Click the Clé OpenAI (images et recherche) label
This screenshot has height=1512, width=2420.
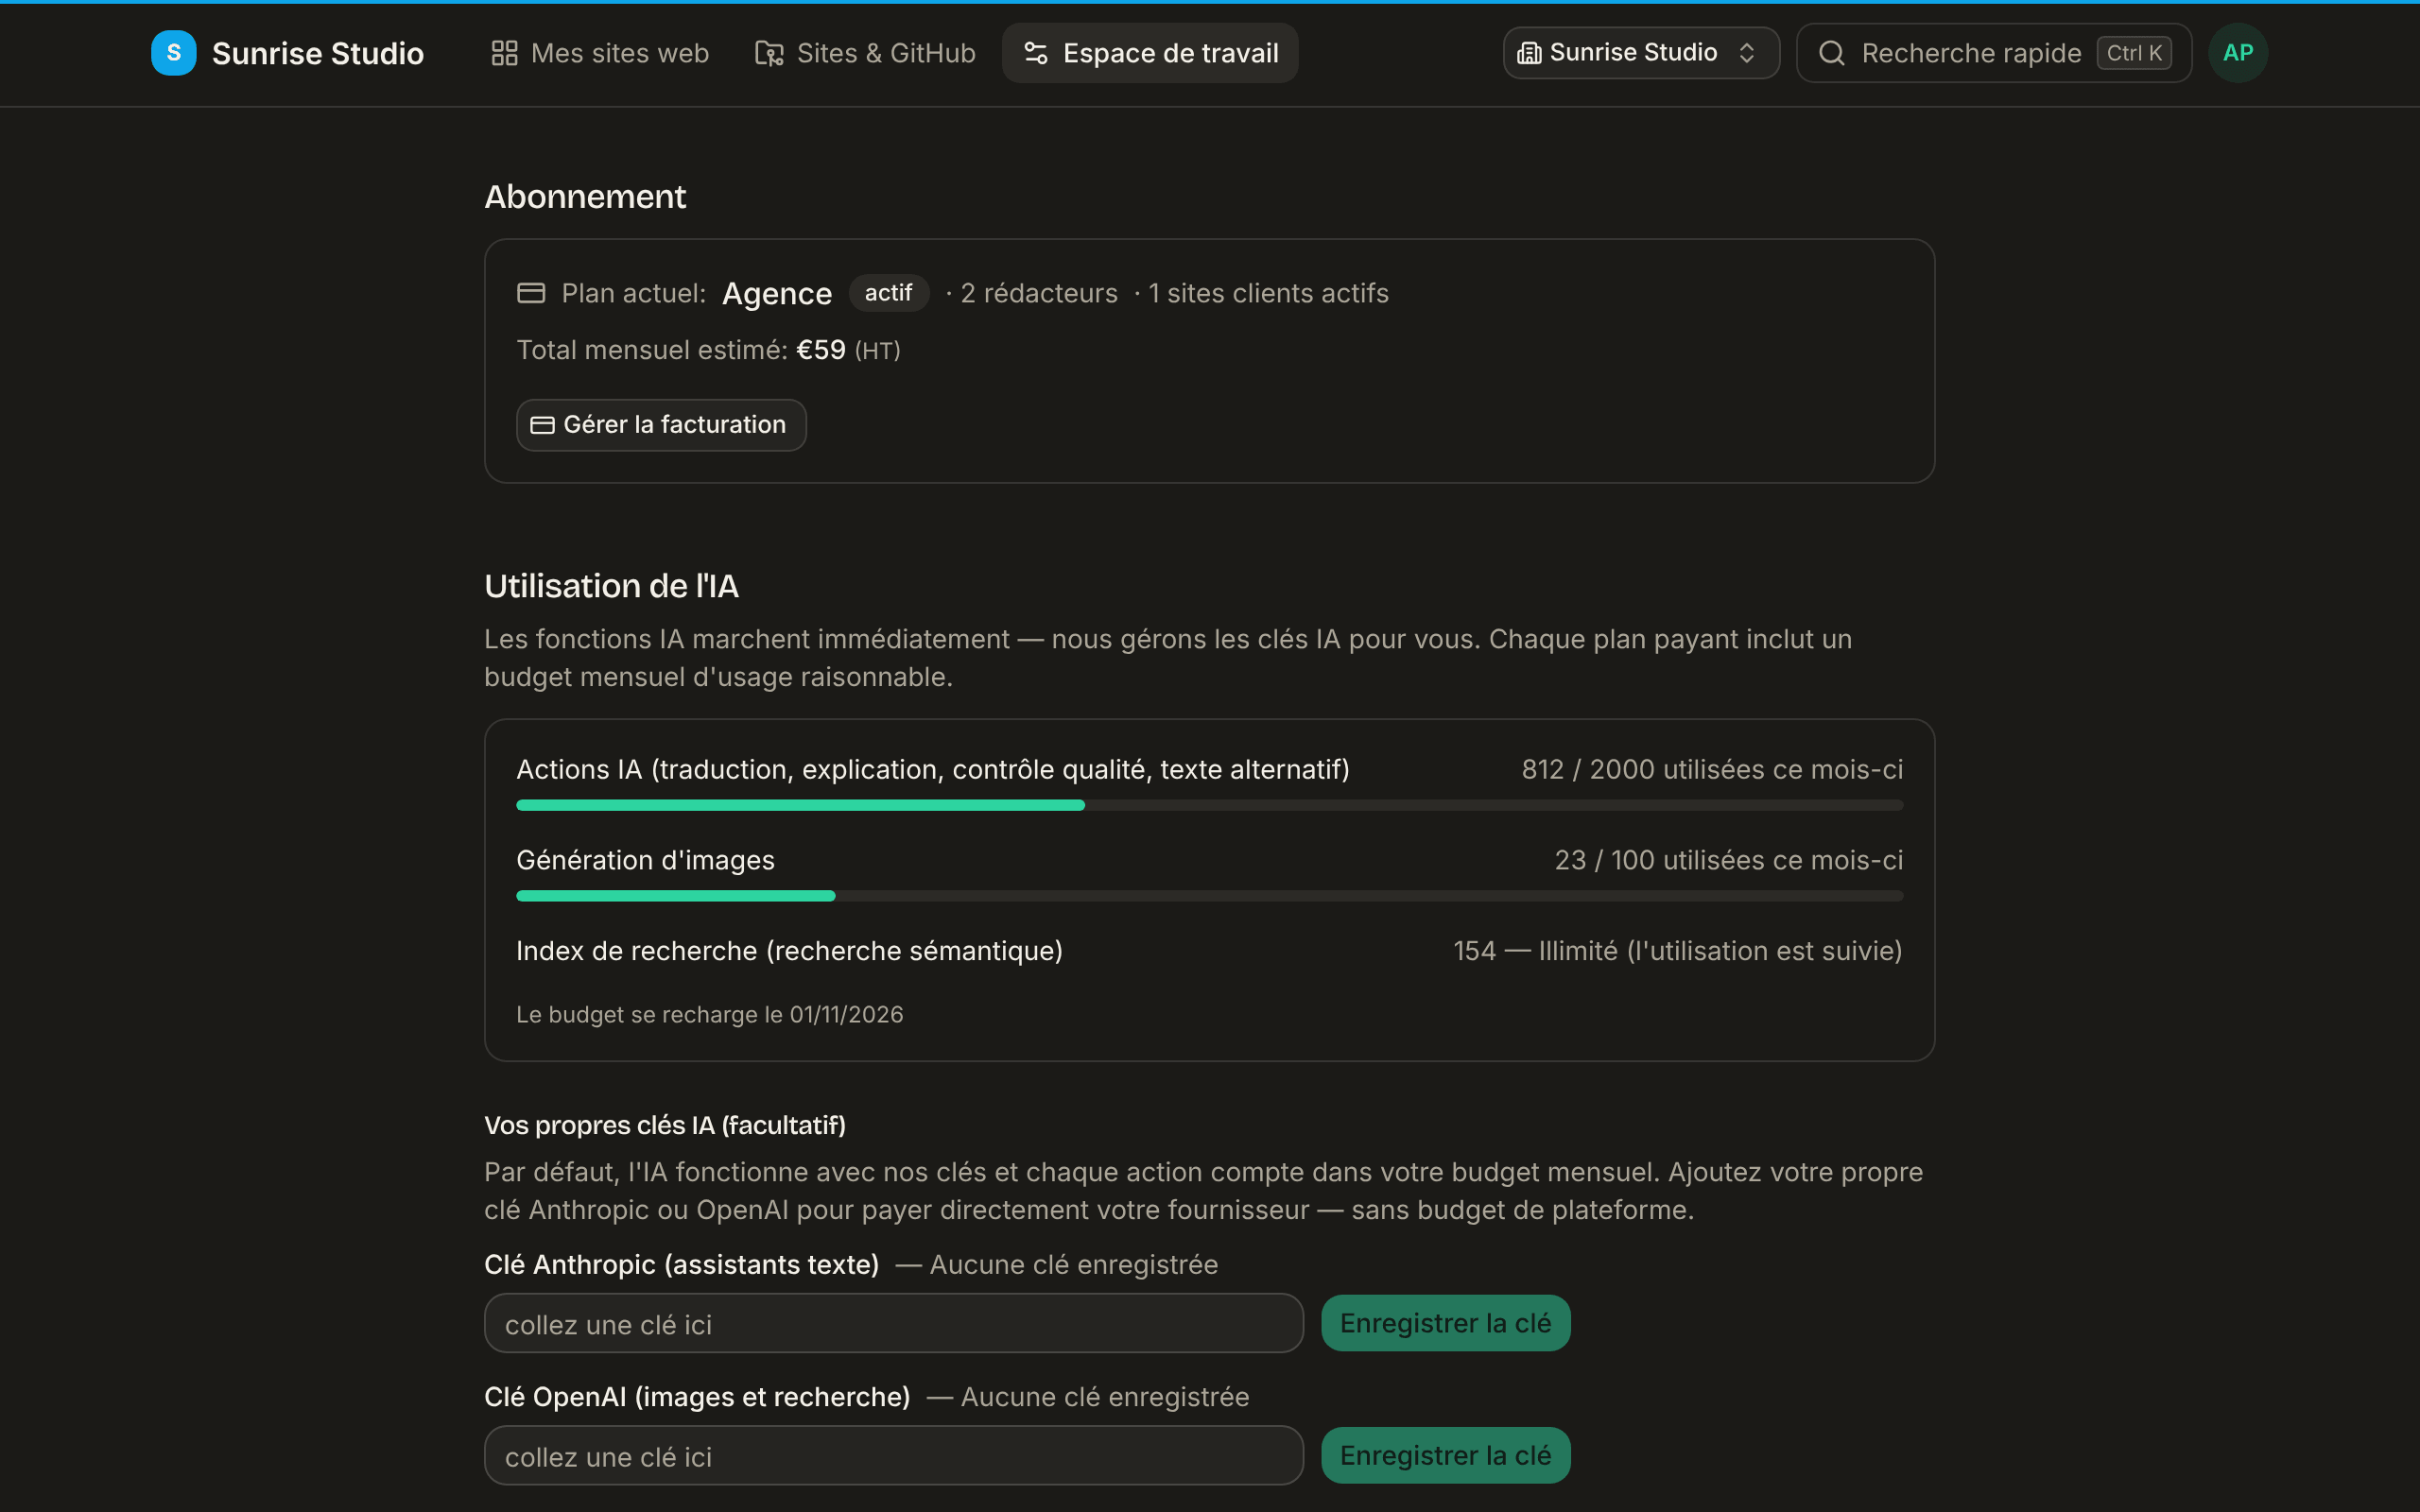pos(697,1396)
